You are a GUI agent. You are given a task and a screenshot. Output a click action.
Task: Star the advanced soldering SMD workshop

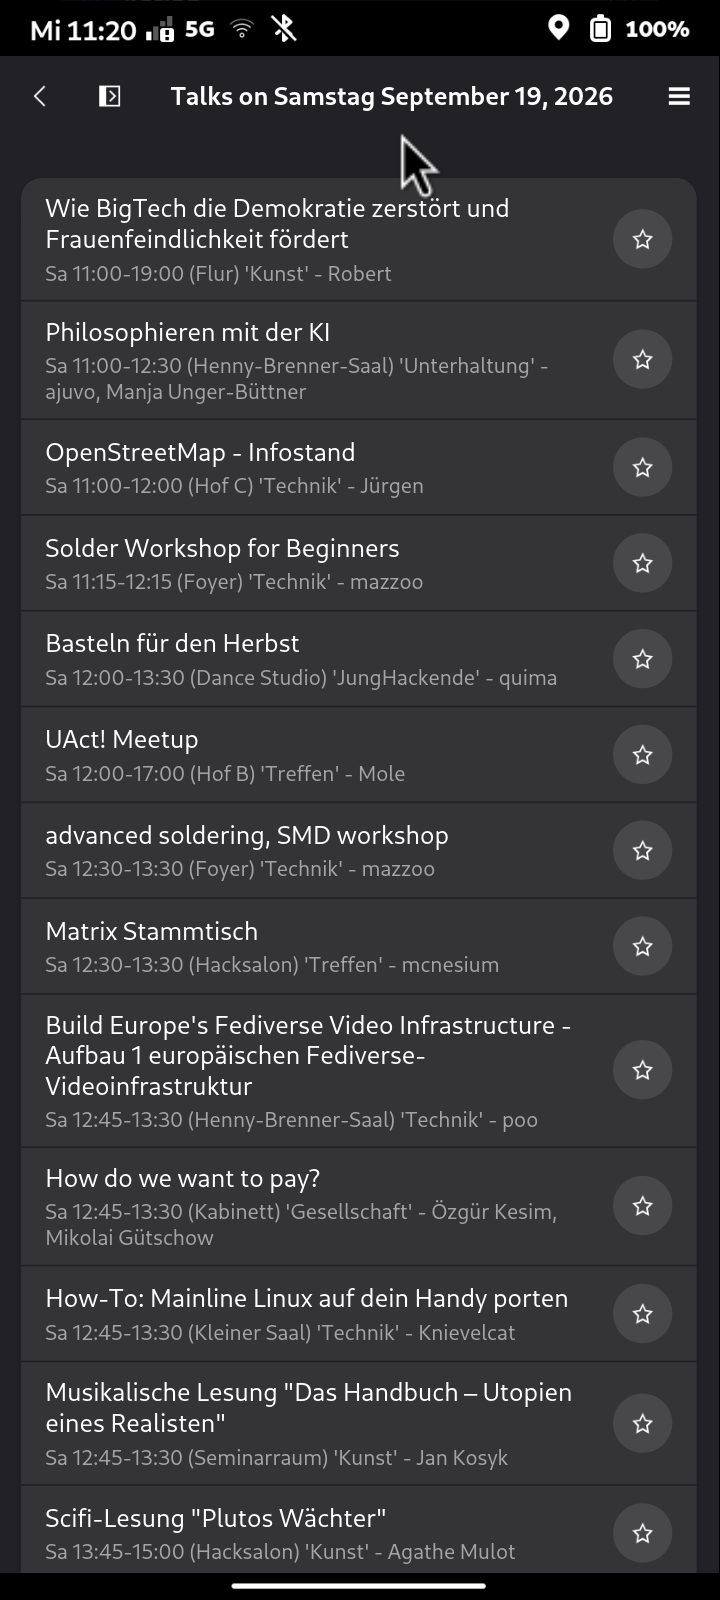tap(642, 851)
